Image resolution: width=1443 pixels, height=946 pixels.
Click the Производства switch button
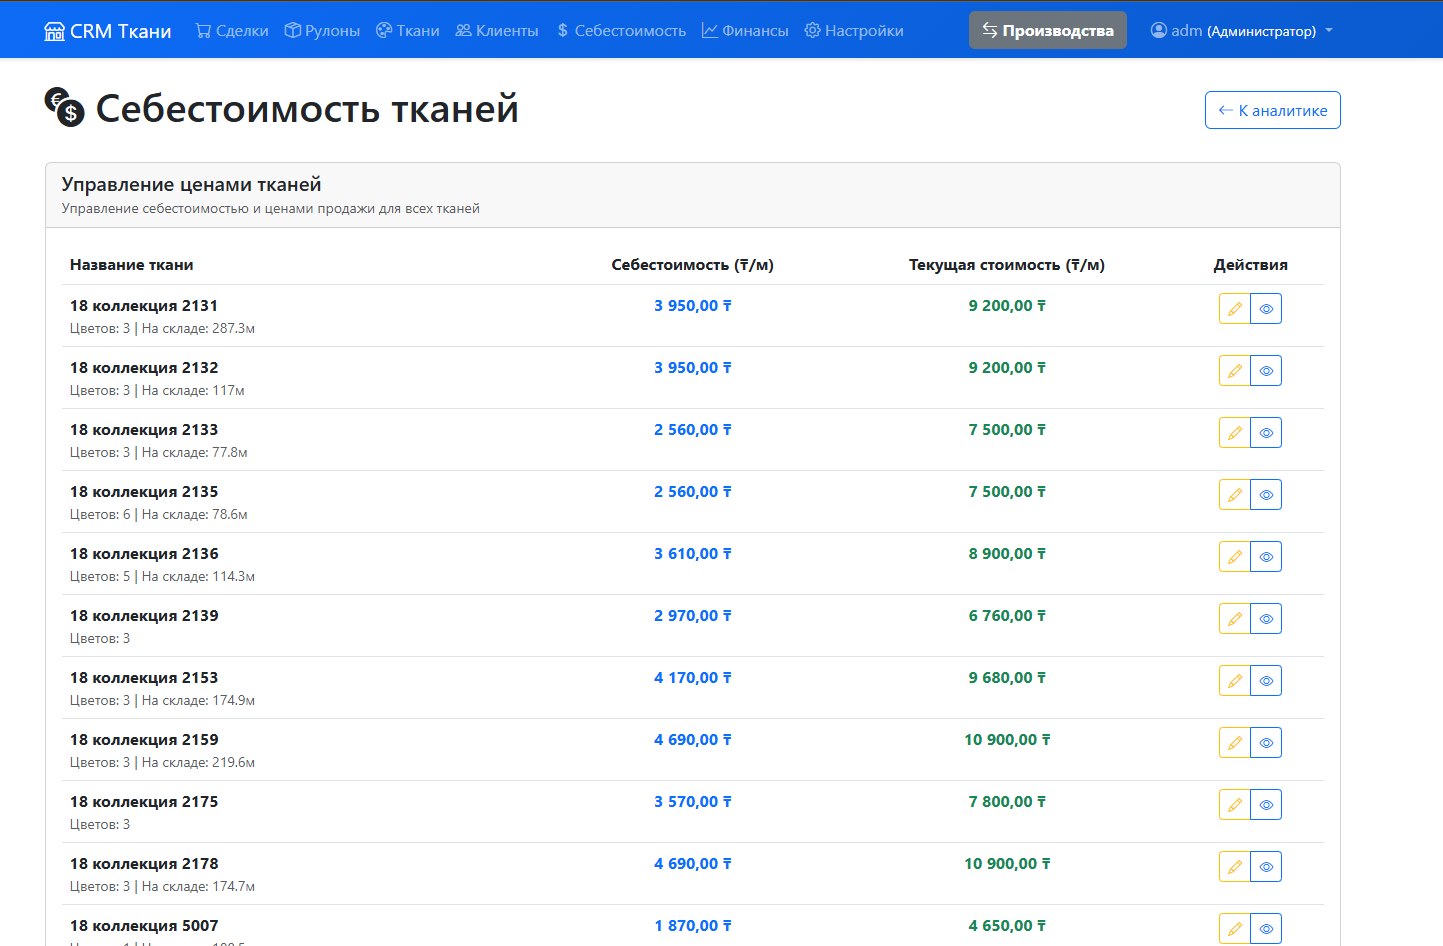(x=1048, y=30)
